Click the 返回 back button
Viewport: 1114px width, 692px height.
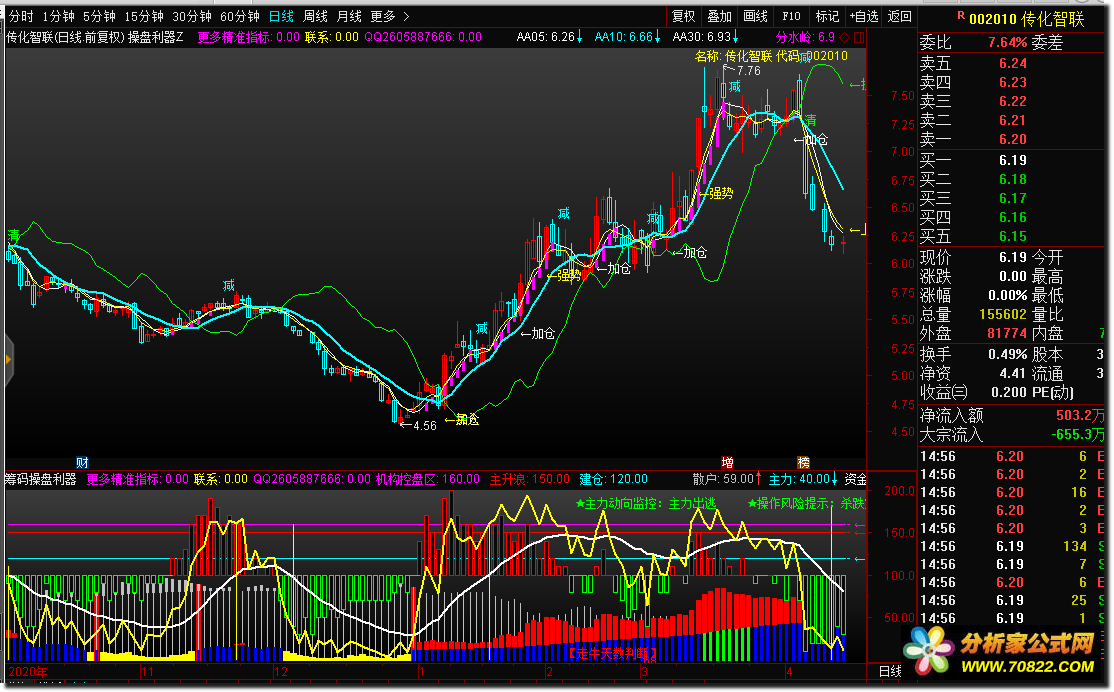coord(899,16)
